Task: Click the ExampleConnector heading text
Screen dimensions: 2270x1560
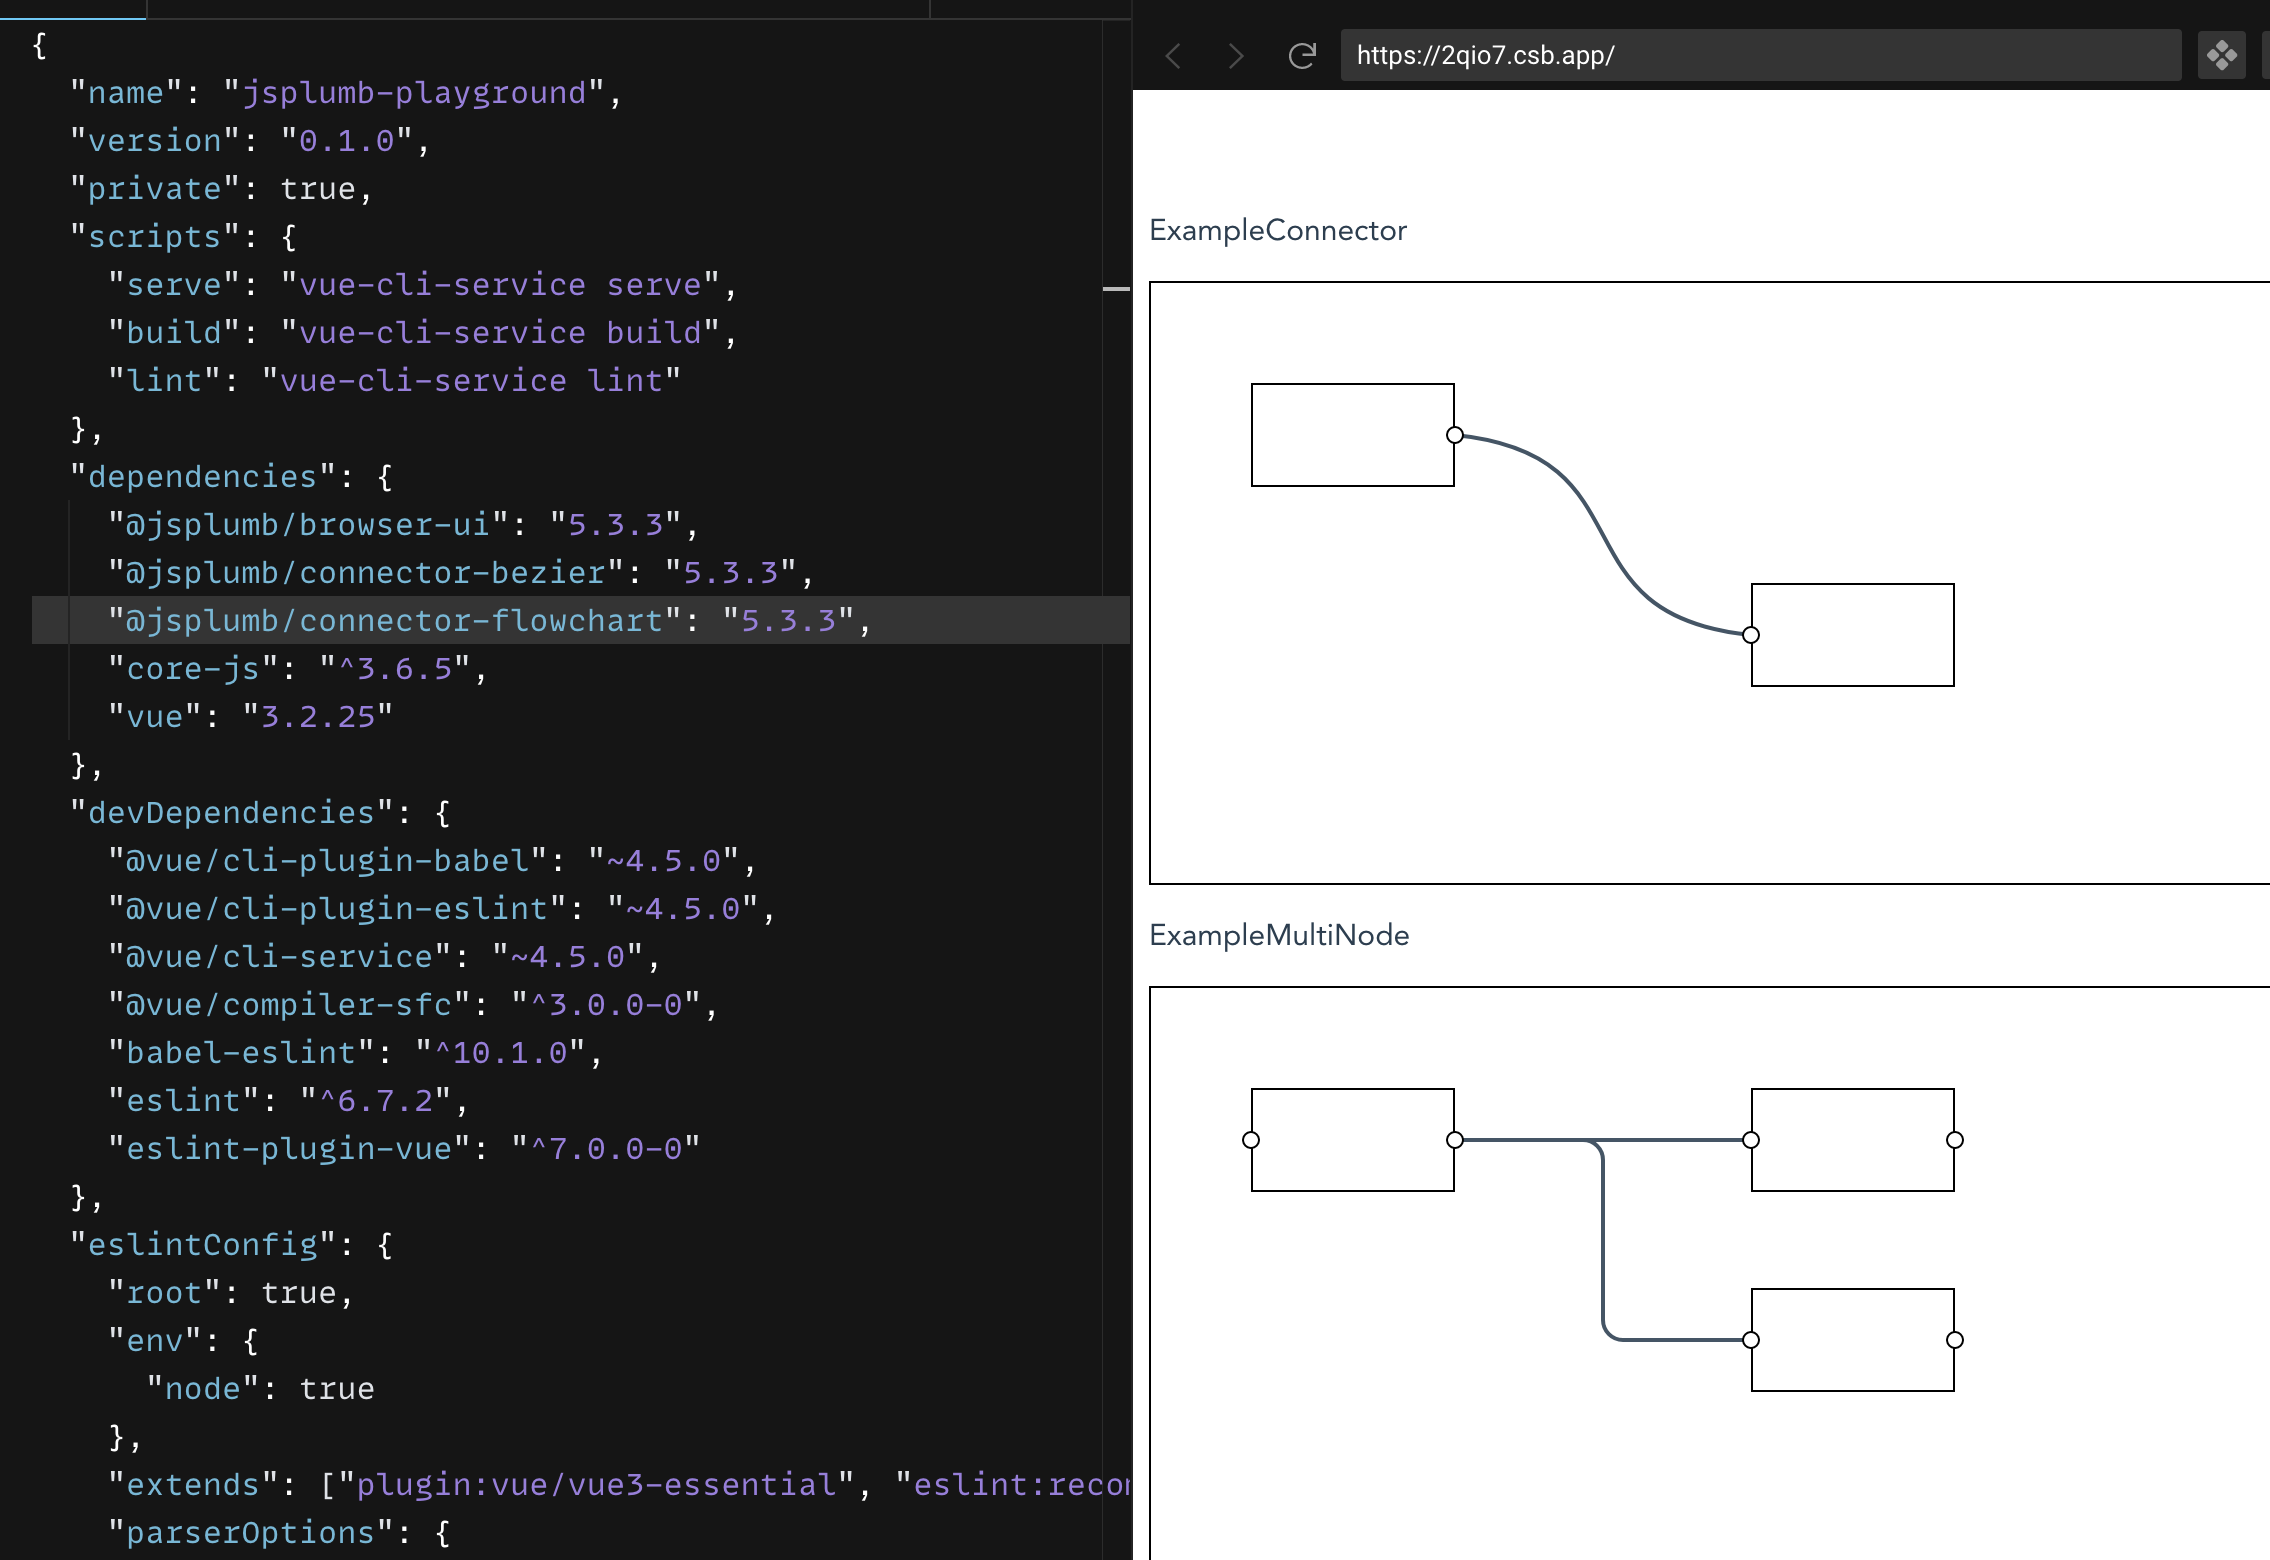Action: 1278,230
